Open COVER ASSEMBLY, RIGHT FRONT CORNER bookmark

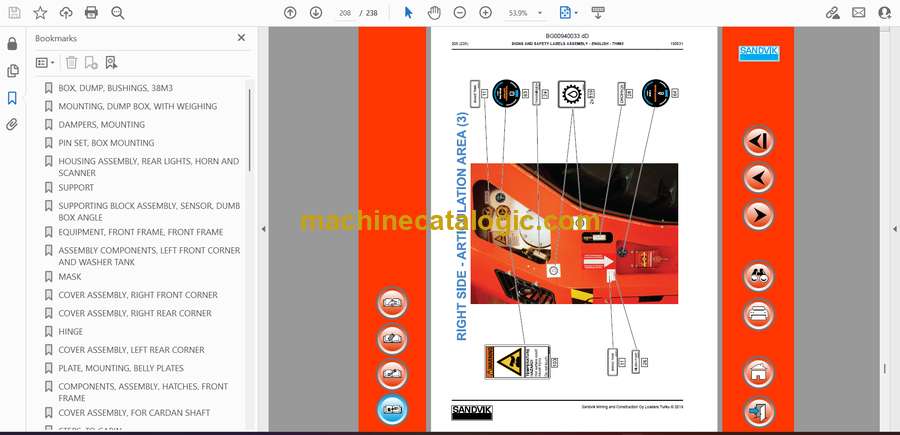click(x=138, y=295)
